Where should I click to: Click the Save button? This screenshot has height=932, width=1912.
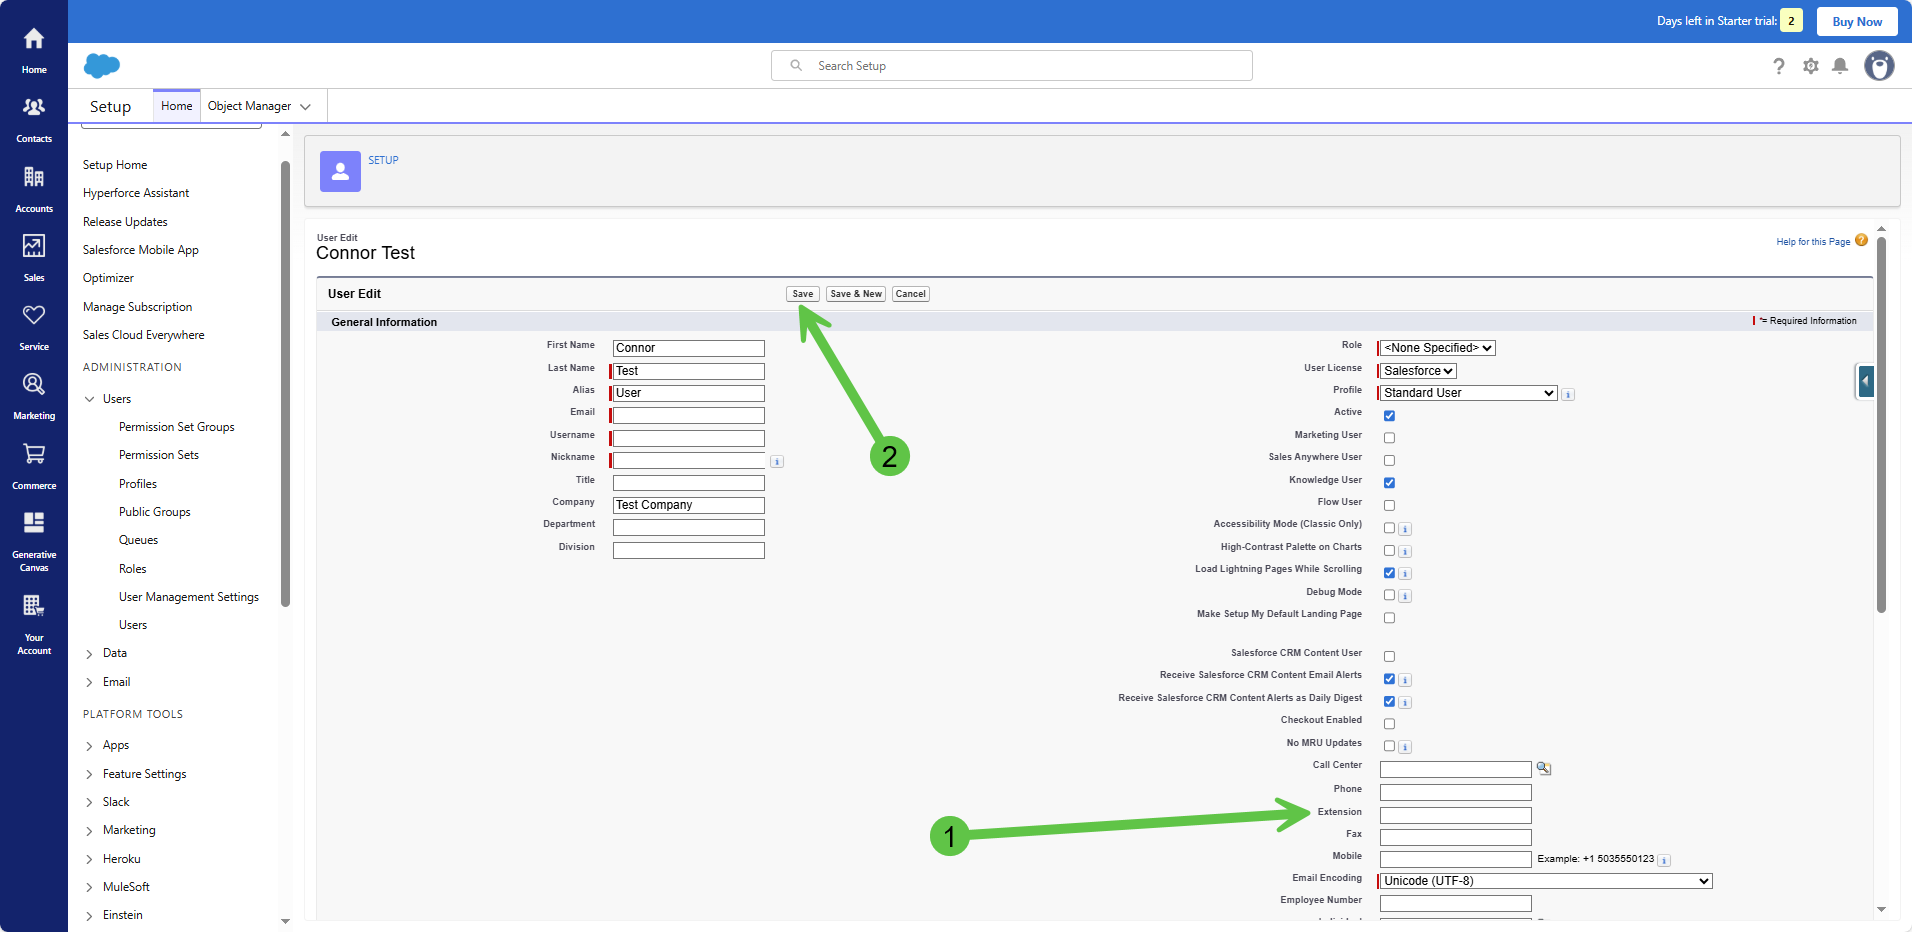[x=802, y=294]
